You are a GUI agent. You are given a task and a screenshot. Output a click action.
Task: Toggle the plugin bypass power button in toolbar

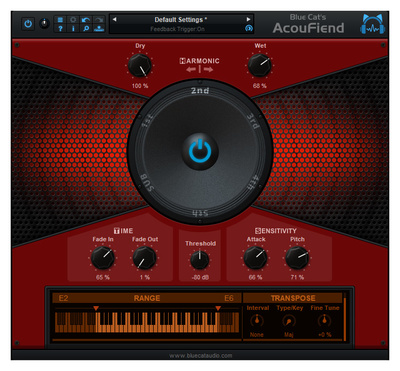pyautogui.click(x=28, y=24)
